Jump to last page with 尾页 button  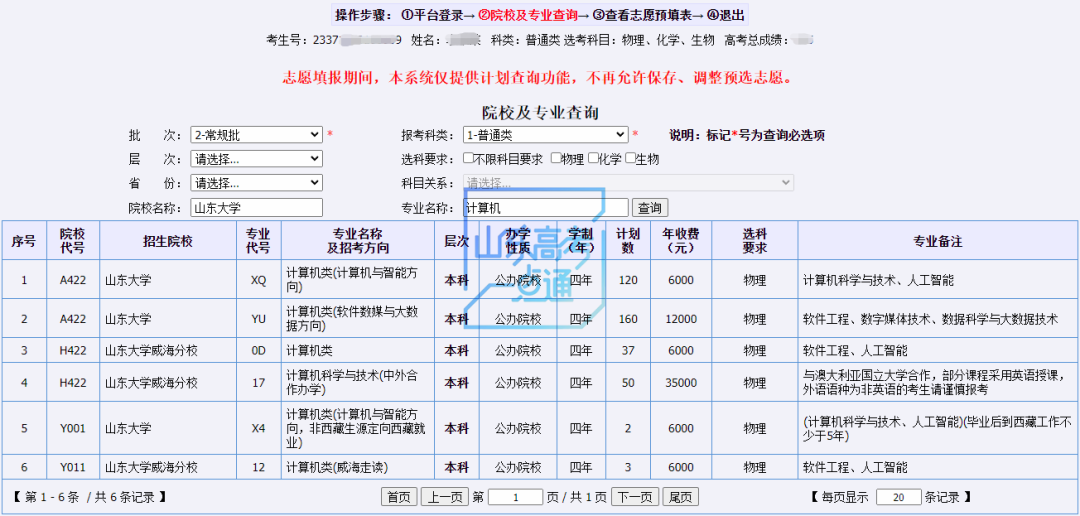click(x=681, y=497)
